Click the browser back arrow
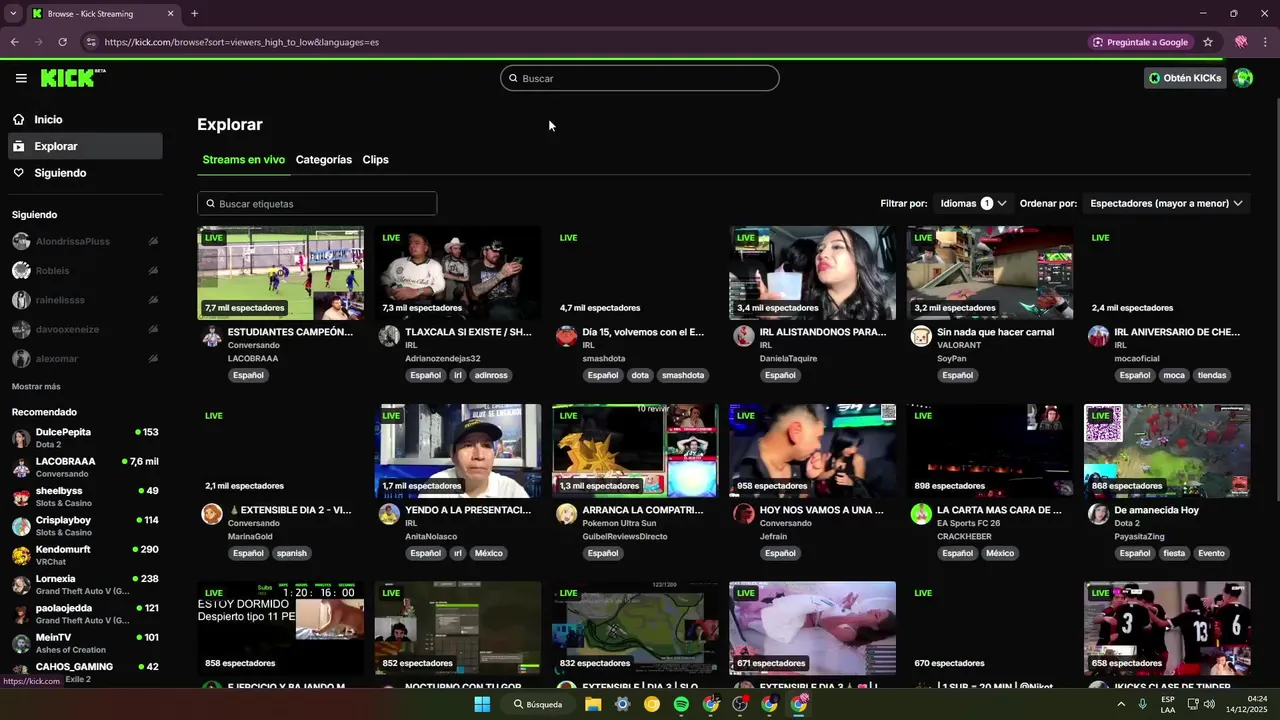Screen dimensions: 1280x720 14,42
